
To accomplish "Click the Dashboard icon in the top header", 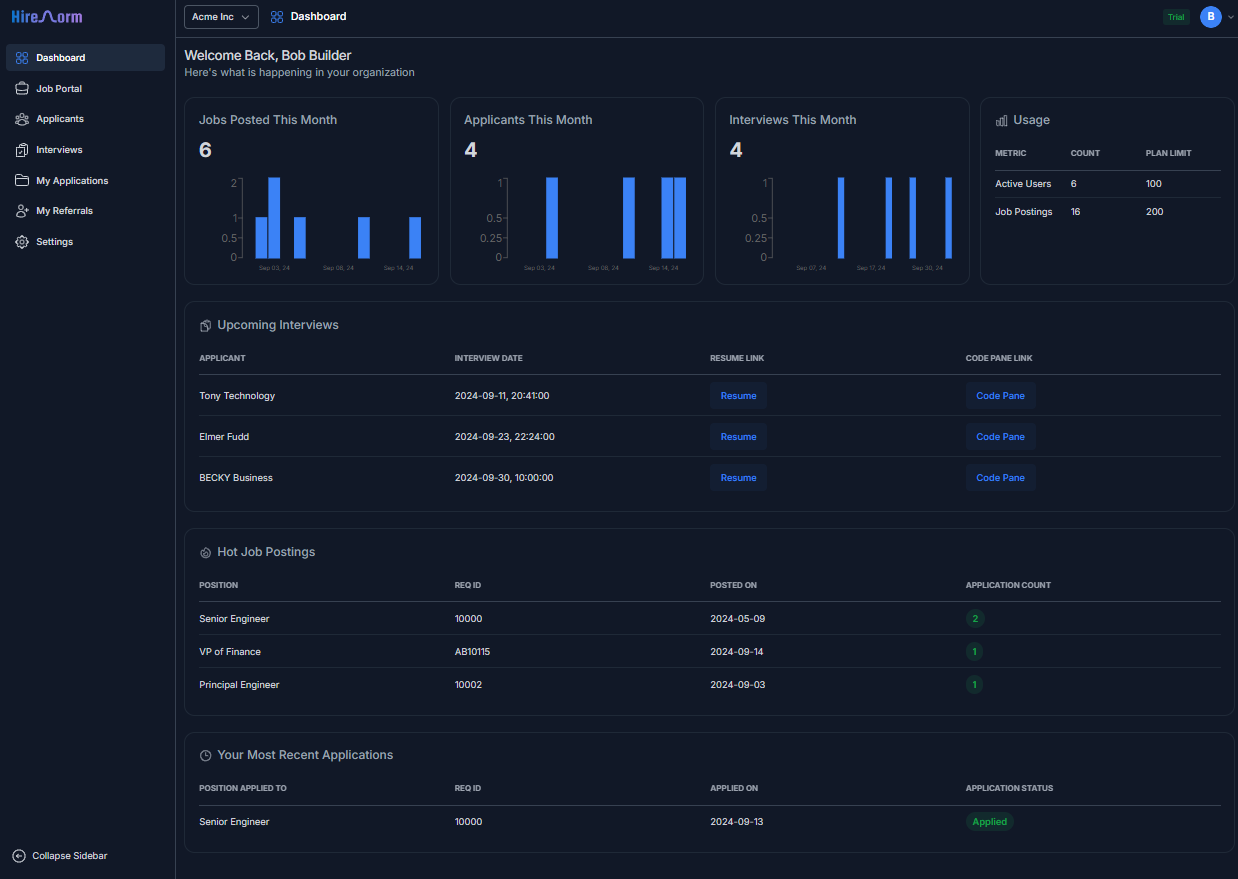I will click(x=277, y=17).
